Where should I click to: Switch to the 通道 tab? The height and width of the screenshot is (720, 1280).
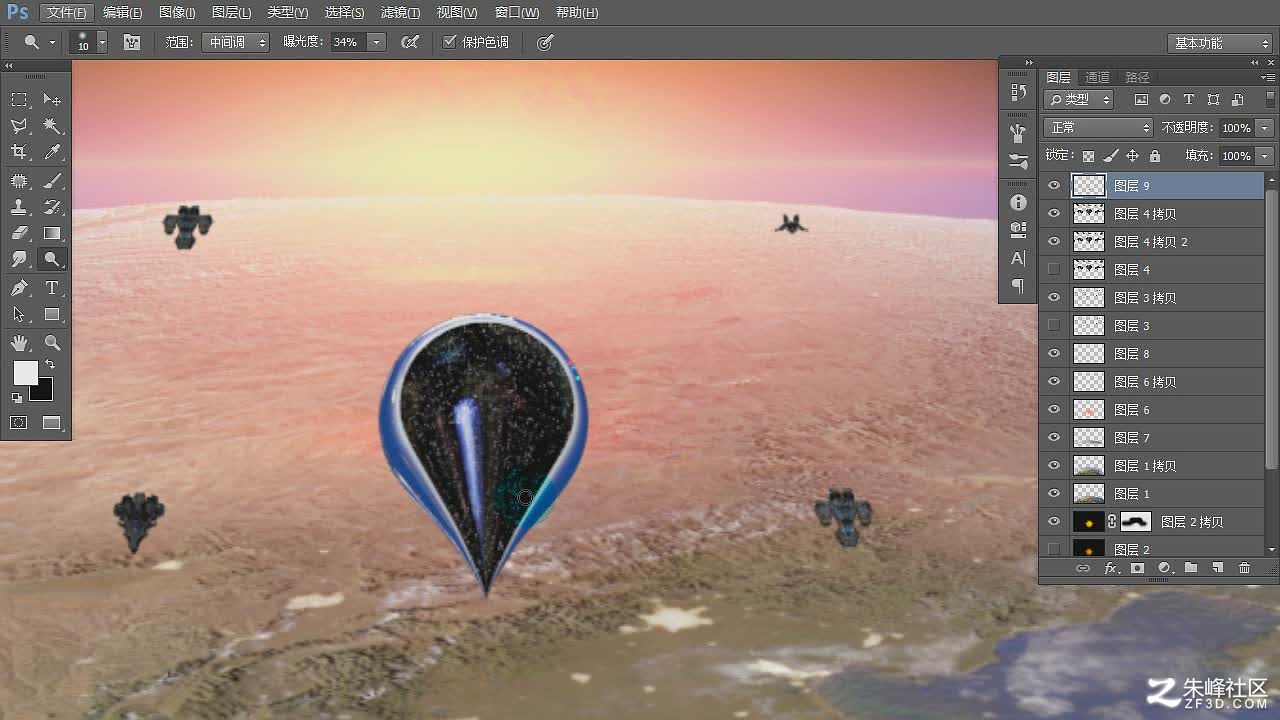click(x=1097, y=77)
